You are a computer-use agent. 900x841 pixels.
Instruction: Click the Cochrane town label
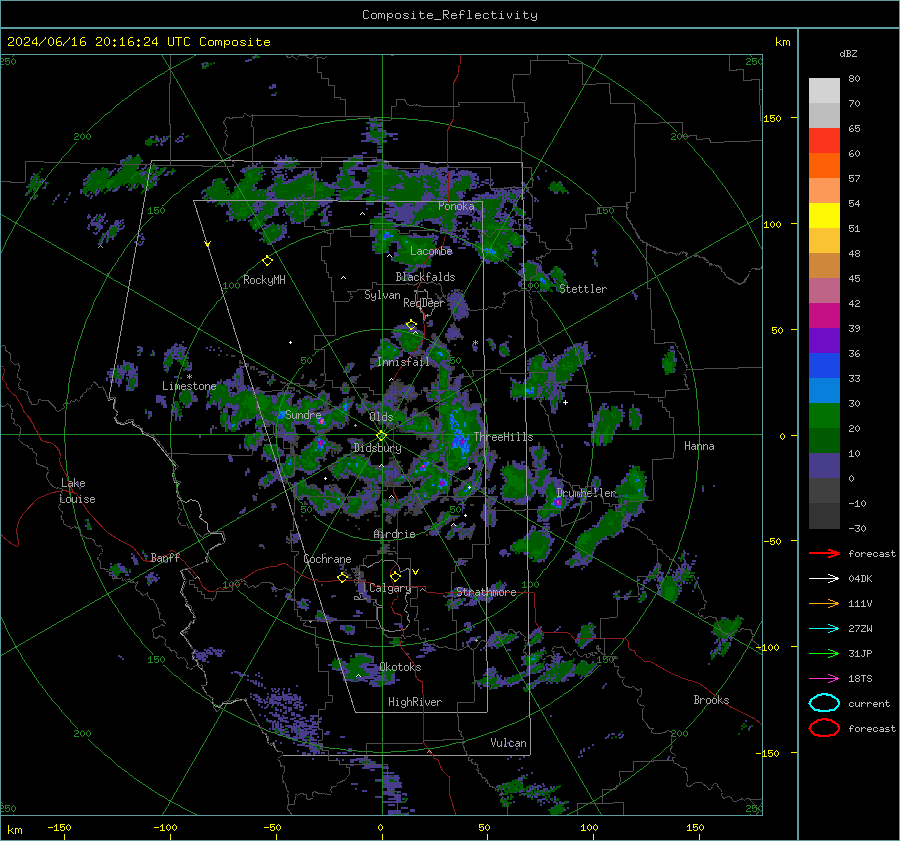point(327,559)
